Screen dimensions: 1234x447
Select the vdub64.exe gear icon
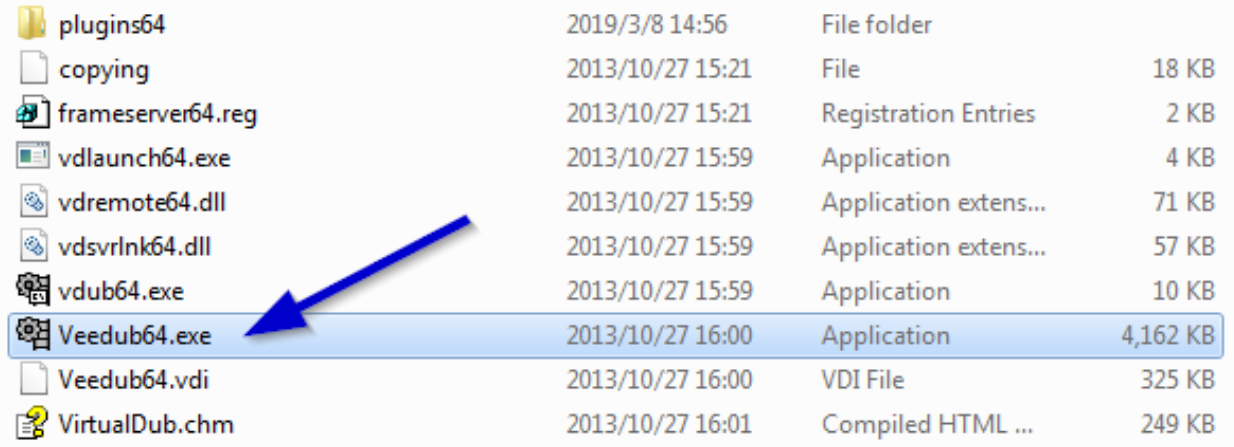(33, 290)
